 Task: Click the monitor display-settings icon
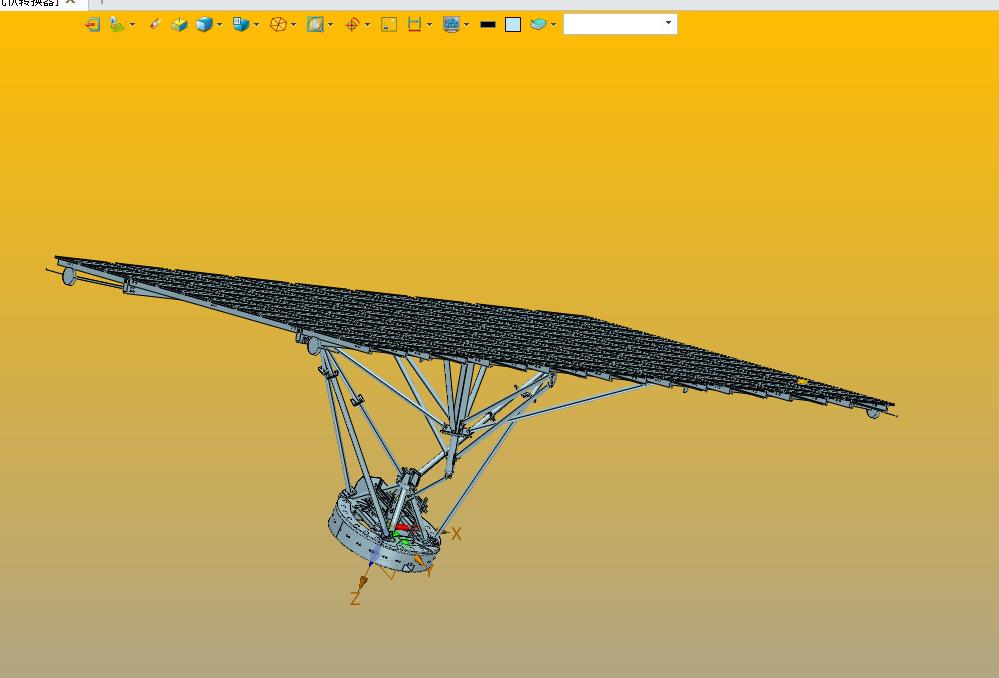[451, 24]
